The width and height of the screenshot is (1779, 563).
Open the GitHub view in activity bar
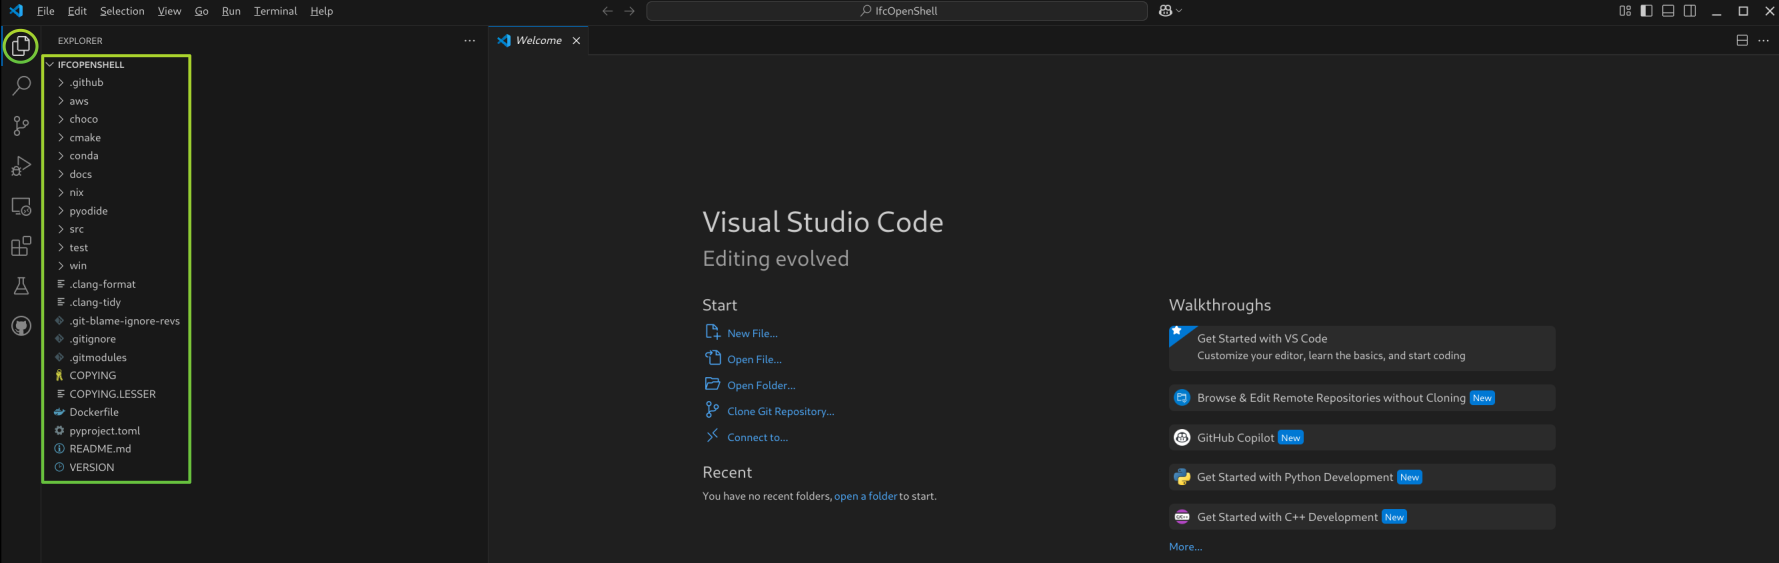click(x=21, y=326)
